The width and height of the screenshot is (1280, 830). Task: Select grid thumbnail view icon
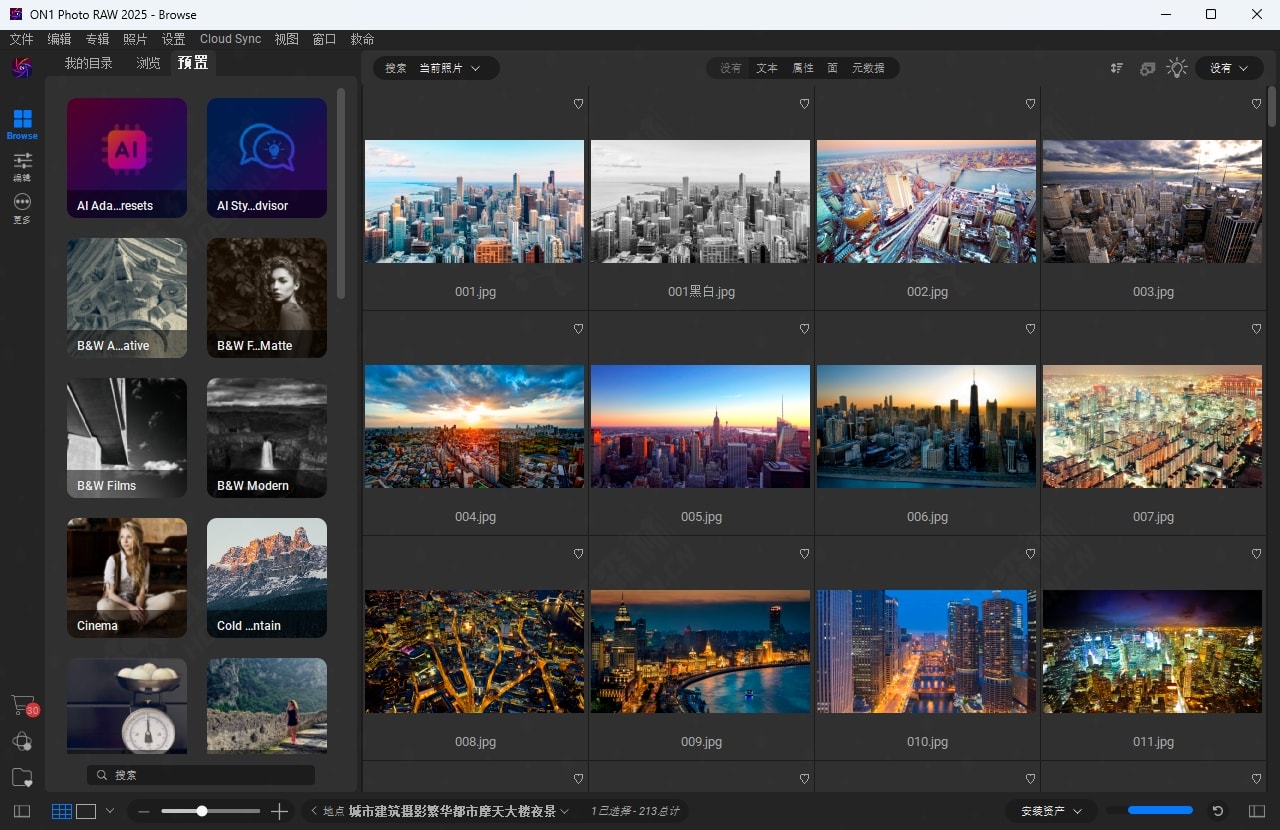[62, 811]
